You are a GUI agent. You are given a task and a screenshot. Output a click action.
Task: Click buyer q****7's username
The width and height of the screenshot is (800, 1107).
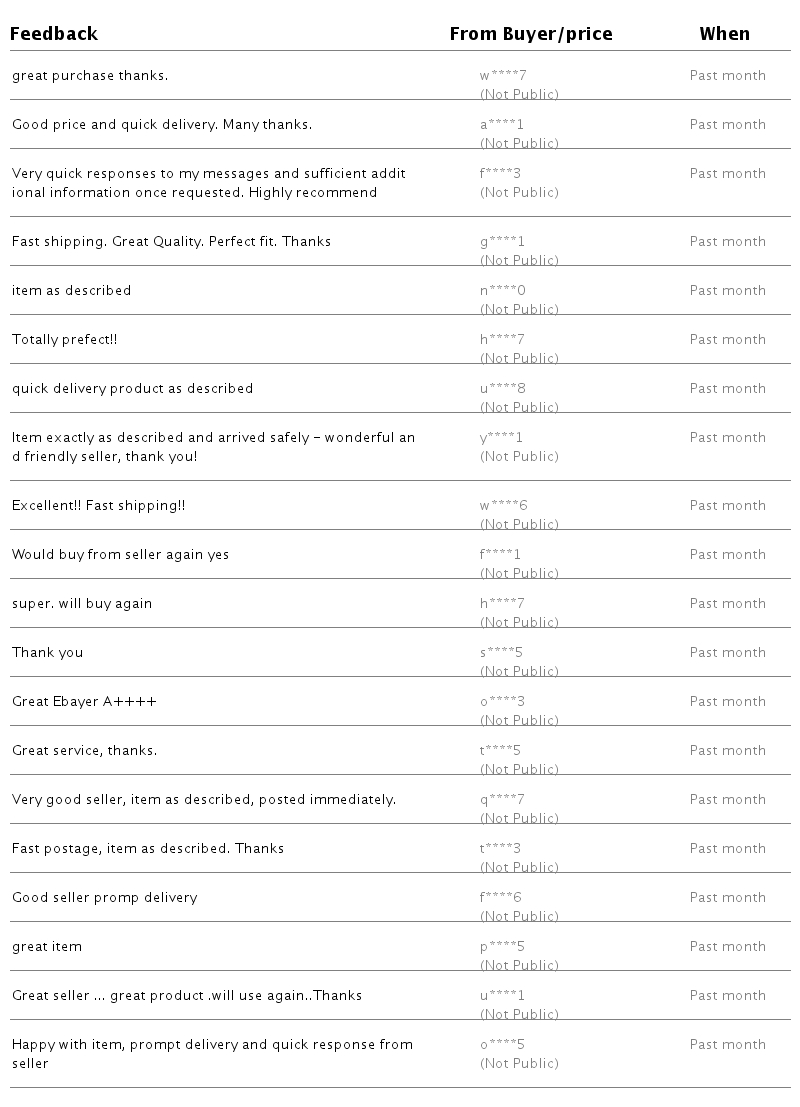[x=502, y=799]
